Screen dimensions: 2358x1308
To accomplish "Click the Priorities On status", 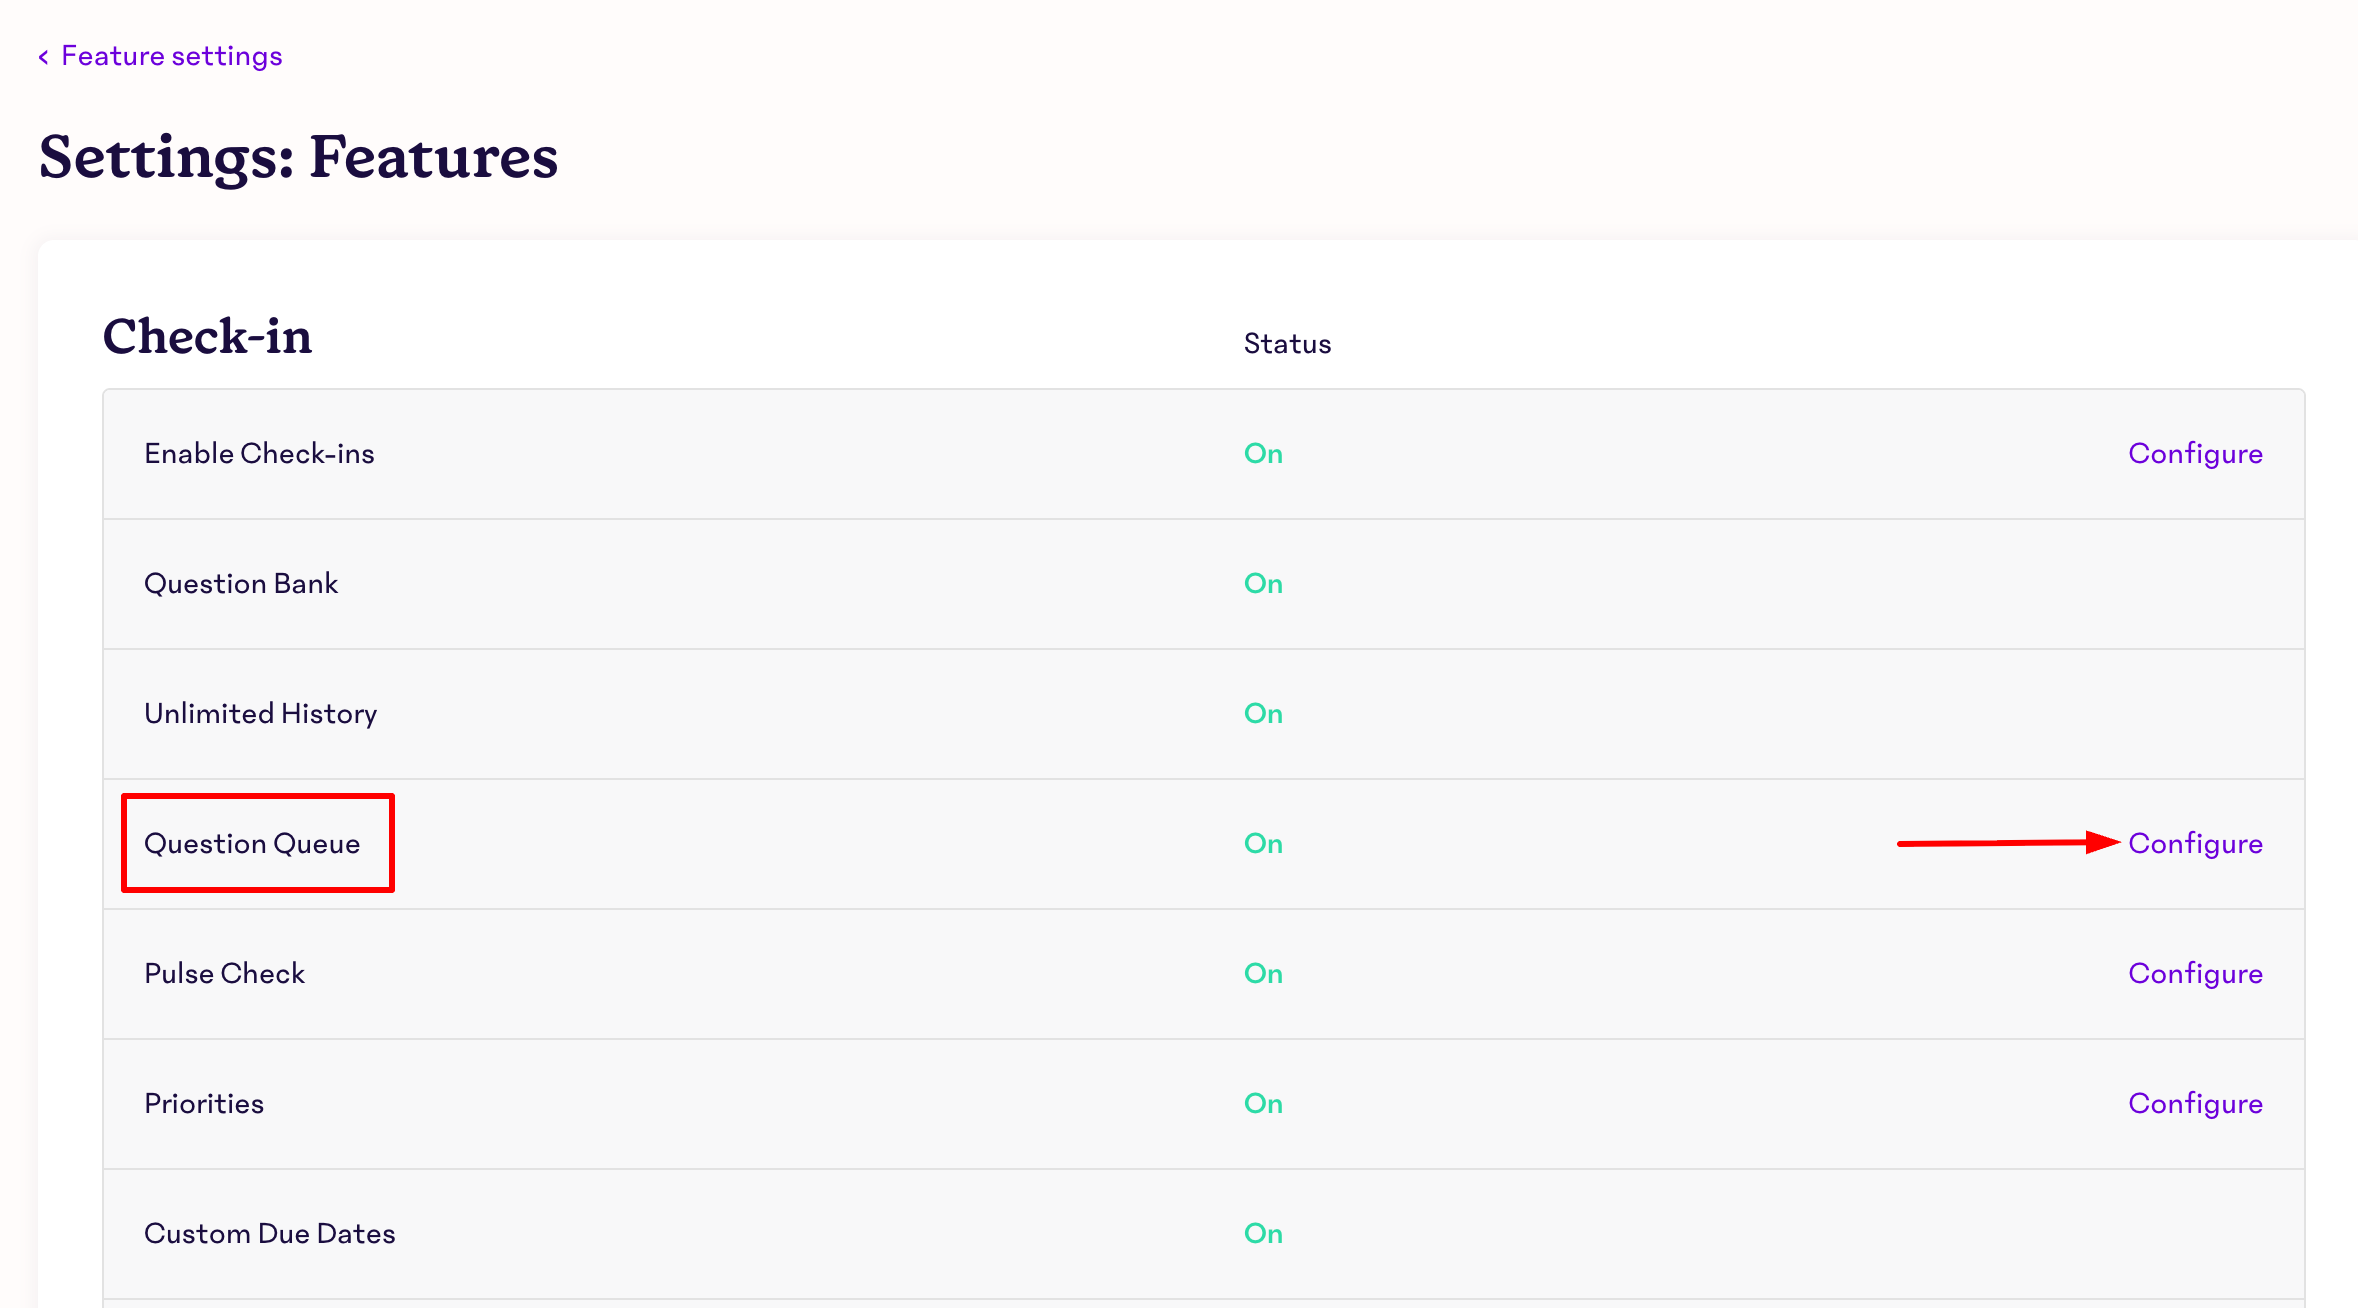I will pyautogui.click(x=1263, y=1103).
